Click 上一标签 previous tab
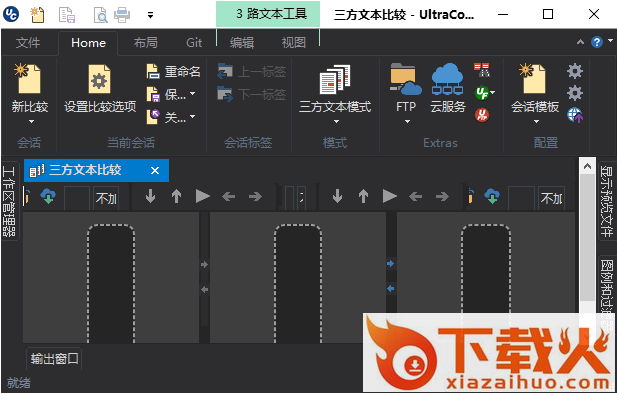 pos(252,72)
